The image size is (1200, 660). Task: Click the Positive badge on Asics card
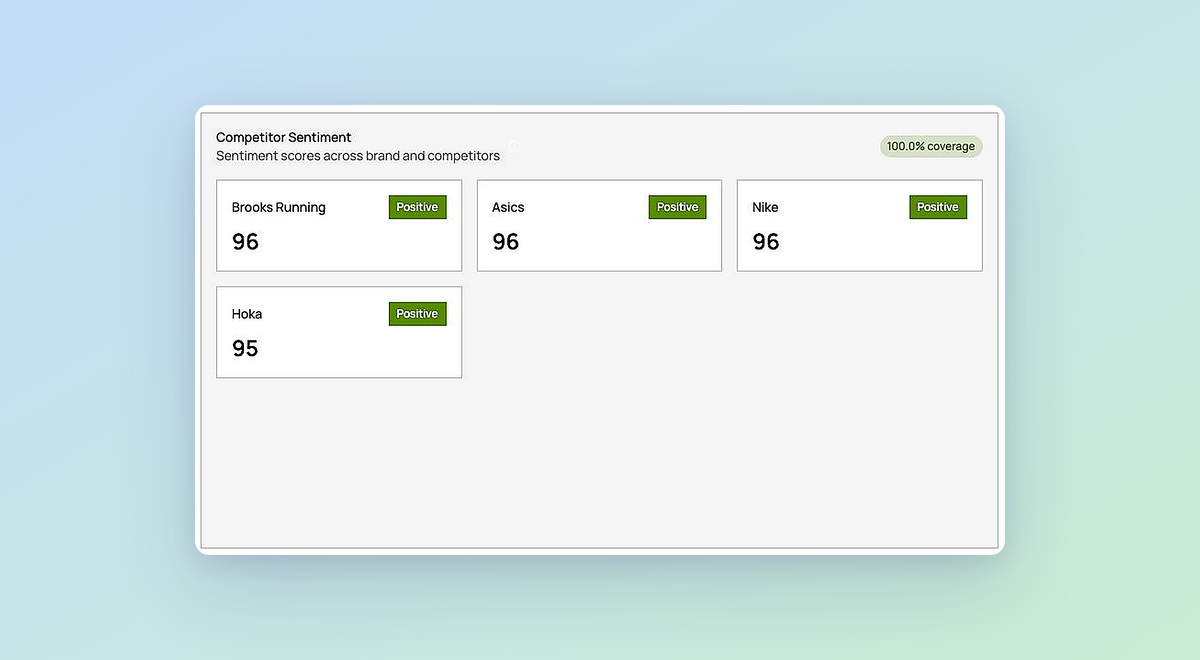click(677, 207)
